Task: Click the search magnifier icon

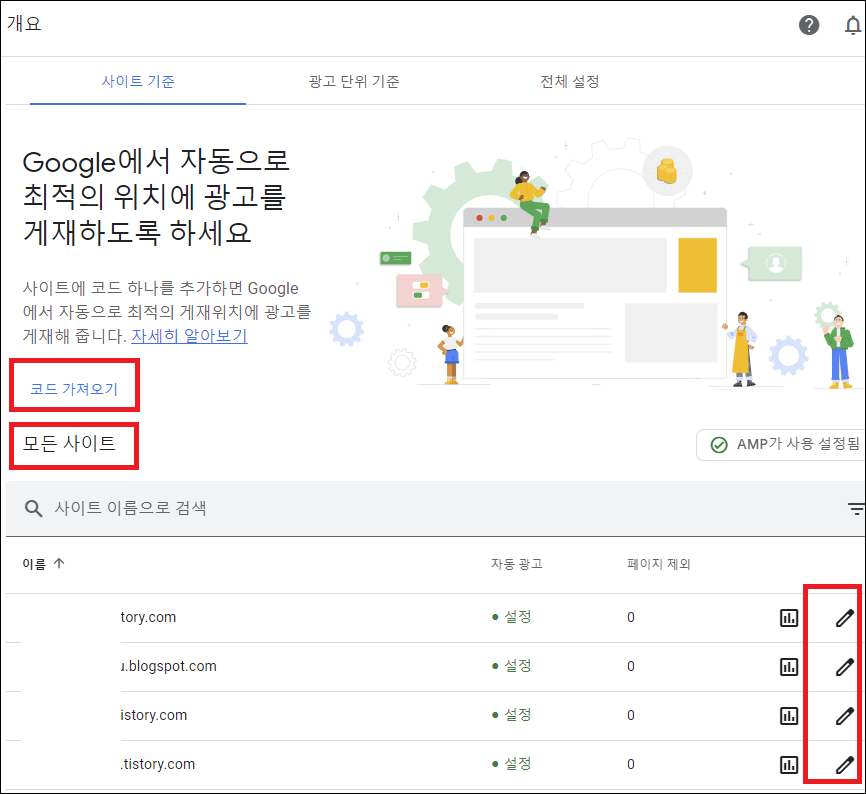Action: point(33,508)
